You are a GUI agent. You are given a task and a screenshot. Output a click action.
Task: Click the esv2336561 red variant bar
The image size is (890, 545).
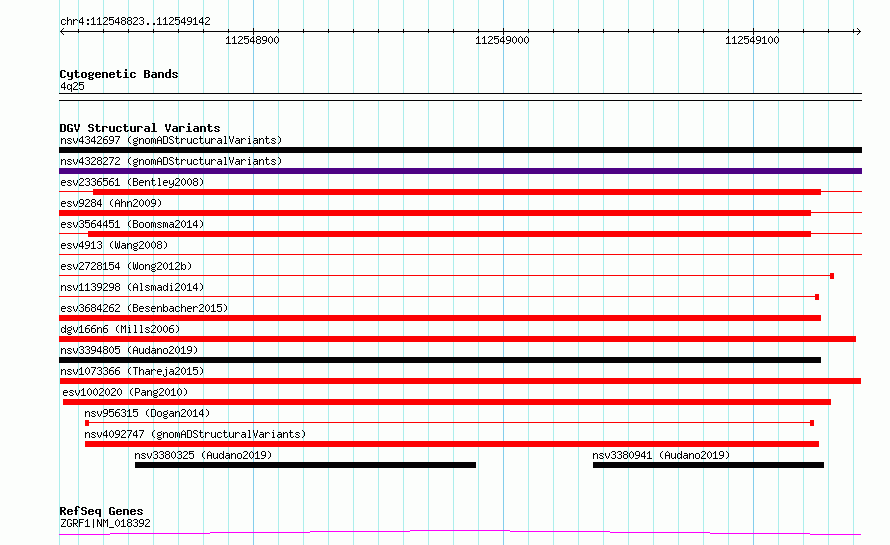pos(457,192)
